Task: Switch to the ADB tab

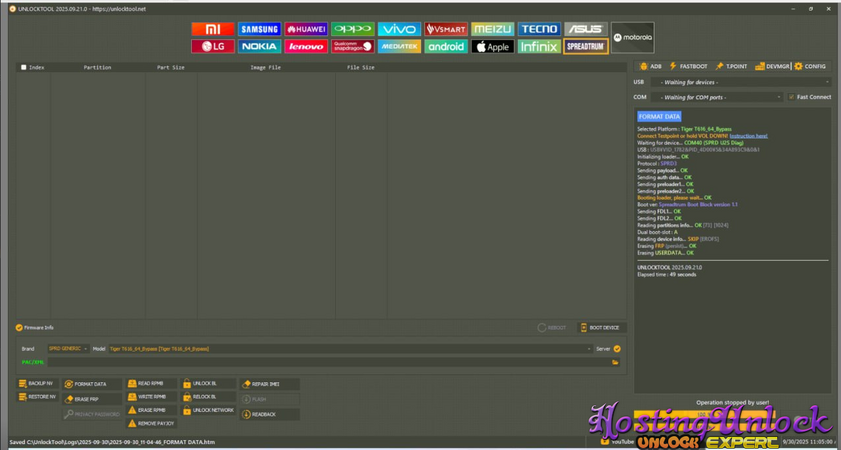Action: pos(650,66)
